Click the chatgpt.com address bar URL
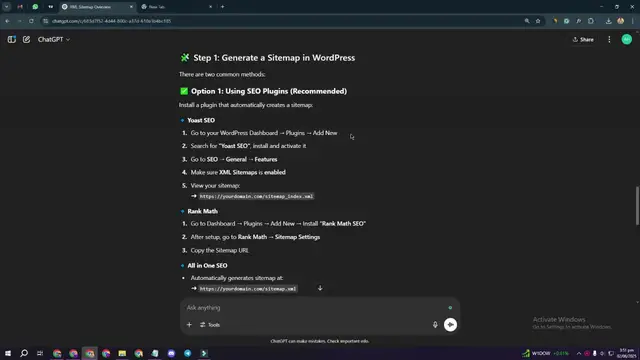The height and width of the screenshot is (360, 640). pyautogui.click(x=111, y=21)
